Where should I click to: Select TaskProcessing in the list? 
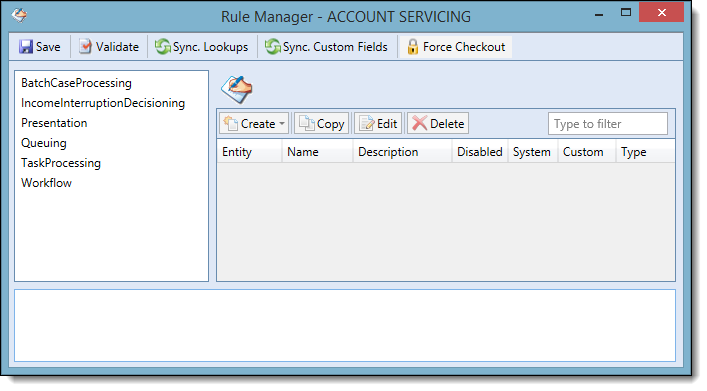coord(61,163)
